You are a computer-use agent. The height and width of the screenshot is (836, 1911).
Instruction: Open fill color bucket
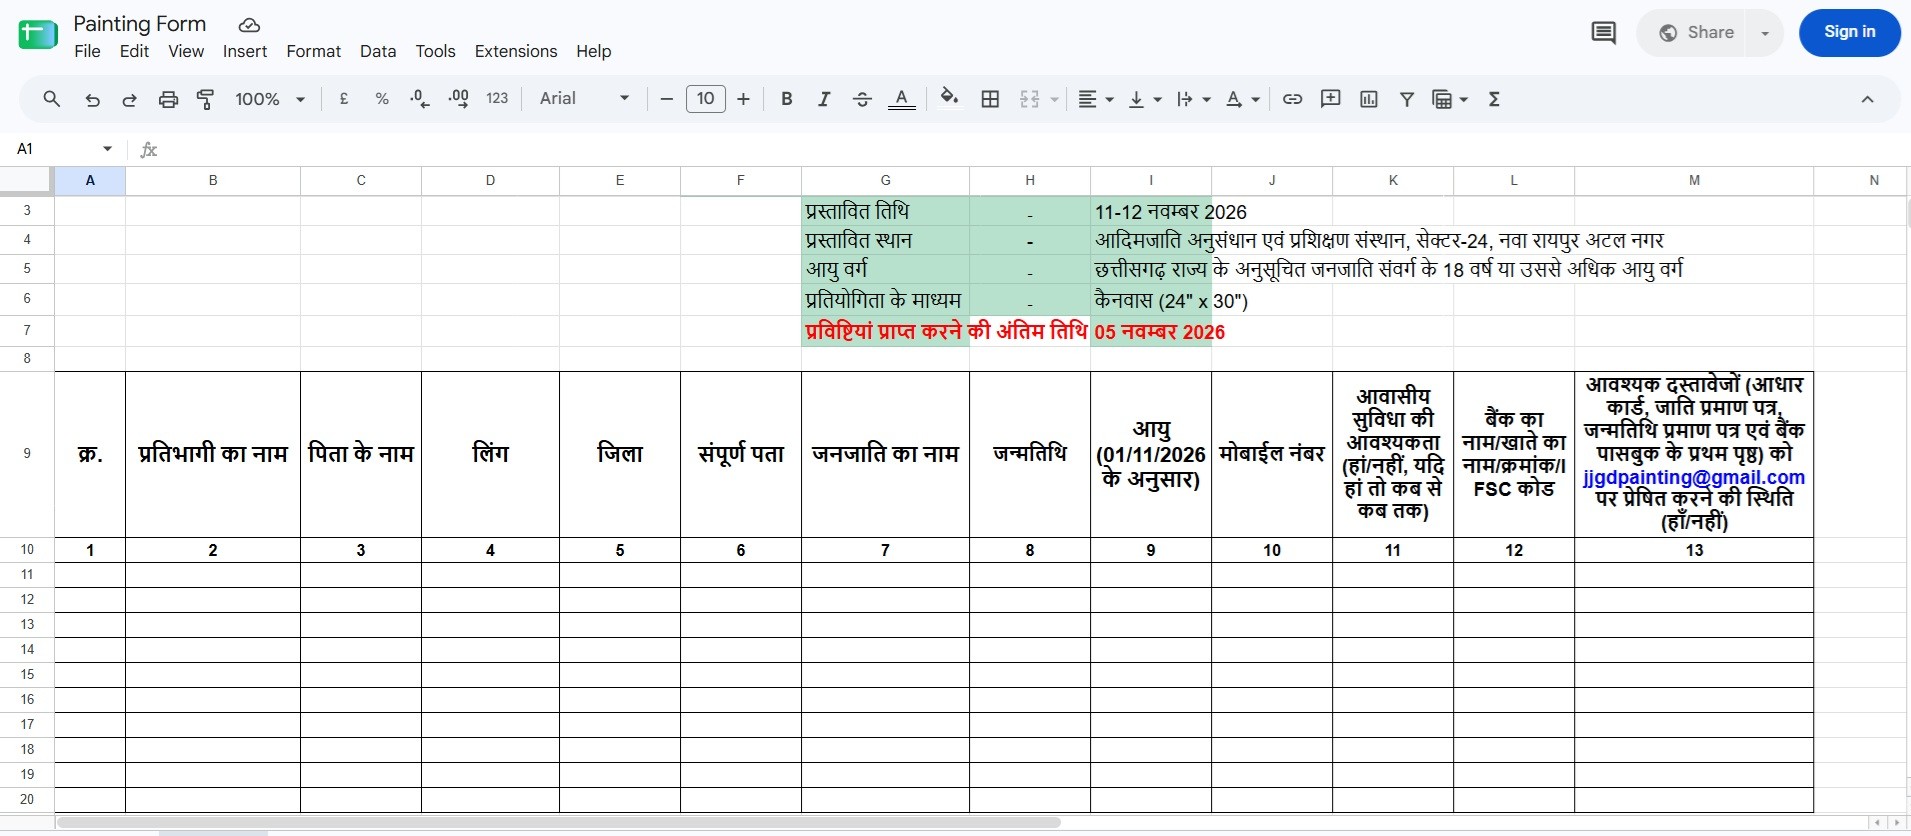click(x=949, y=98)
